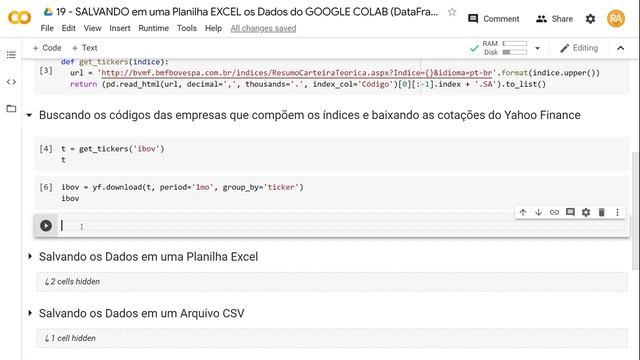Open the RA account avatar
This screenshot has width=640, height=360.
[x=616, y=19]
